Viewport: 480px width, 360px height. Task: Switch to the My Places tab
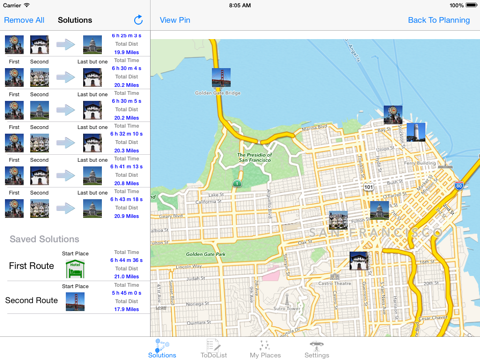265,349
